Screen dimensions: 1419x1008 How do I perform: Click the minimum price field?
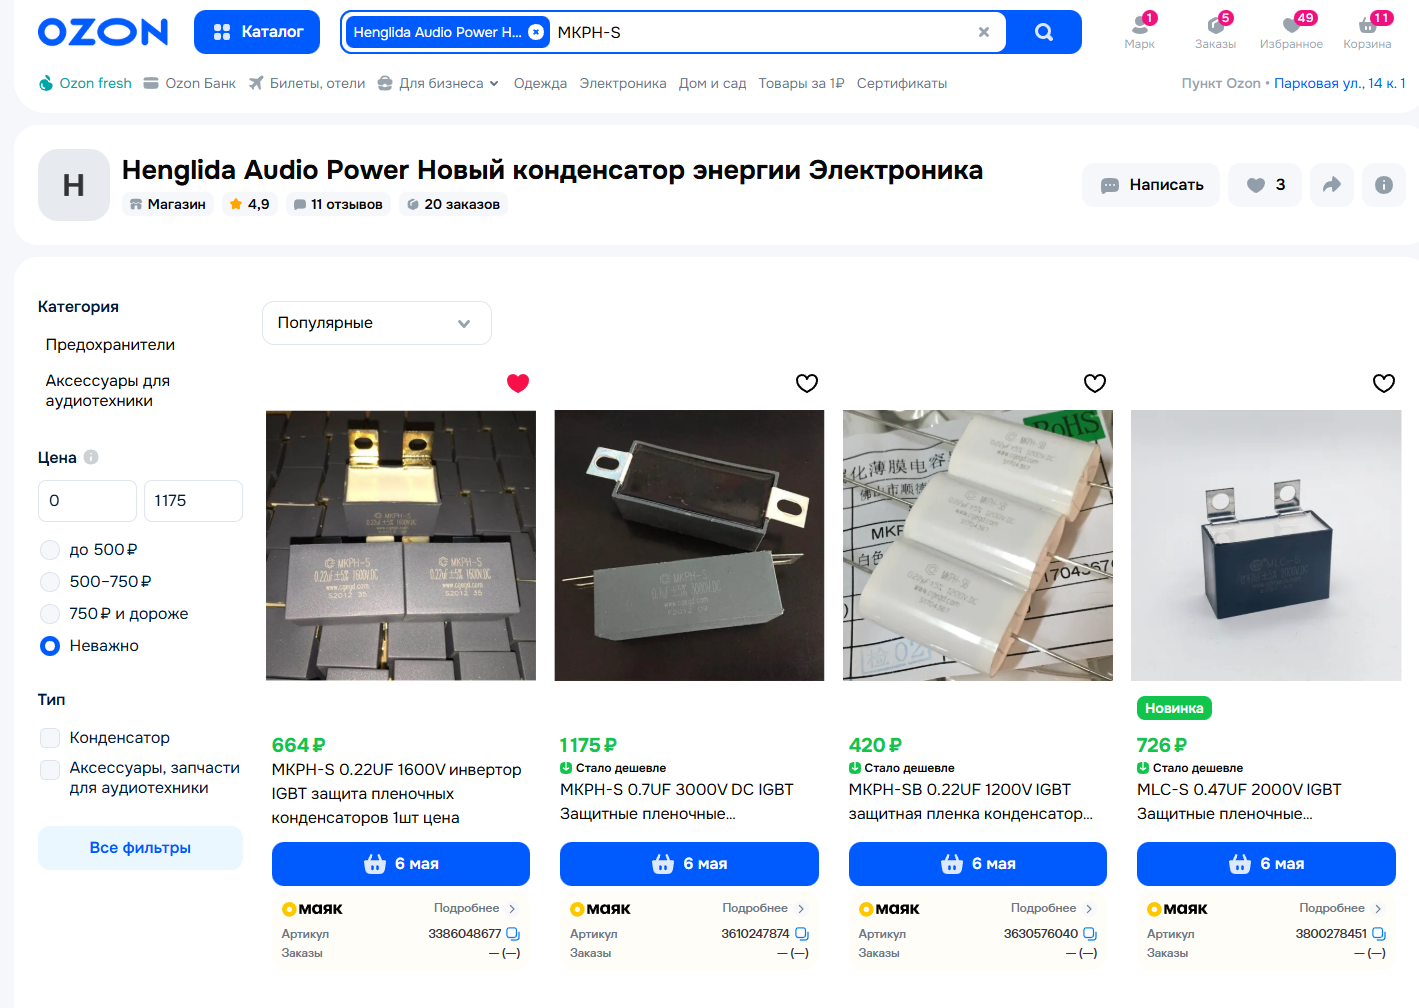[87, 501]
